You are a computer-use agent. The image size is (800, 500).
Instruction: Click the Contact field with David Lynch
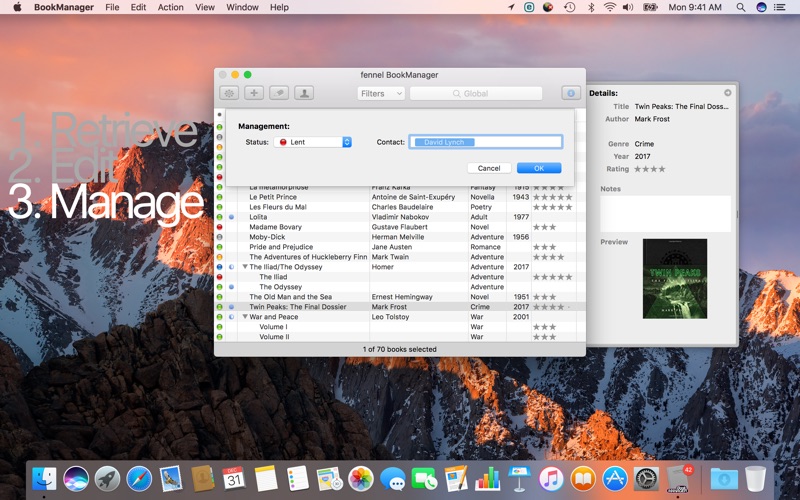tap(486, 142)
